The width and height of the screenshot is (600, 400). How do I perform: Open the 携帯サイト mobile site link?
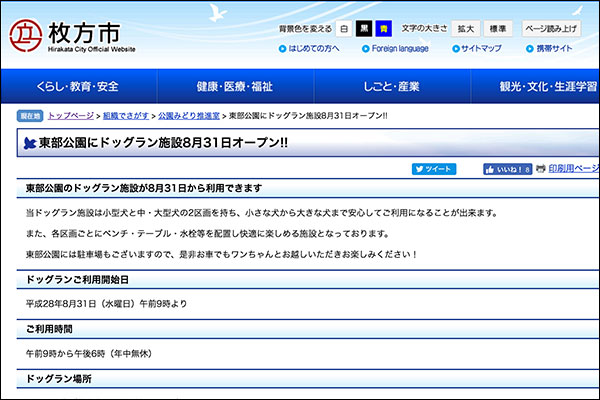pyautogui.click(x=555, y=48)
